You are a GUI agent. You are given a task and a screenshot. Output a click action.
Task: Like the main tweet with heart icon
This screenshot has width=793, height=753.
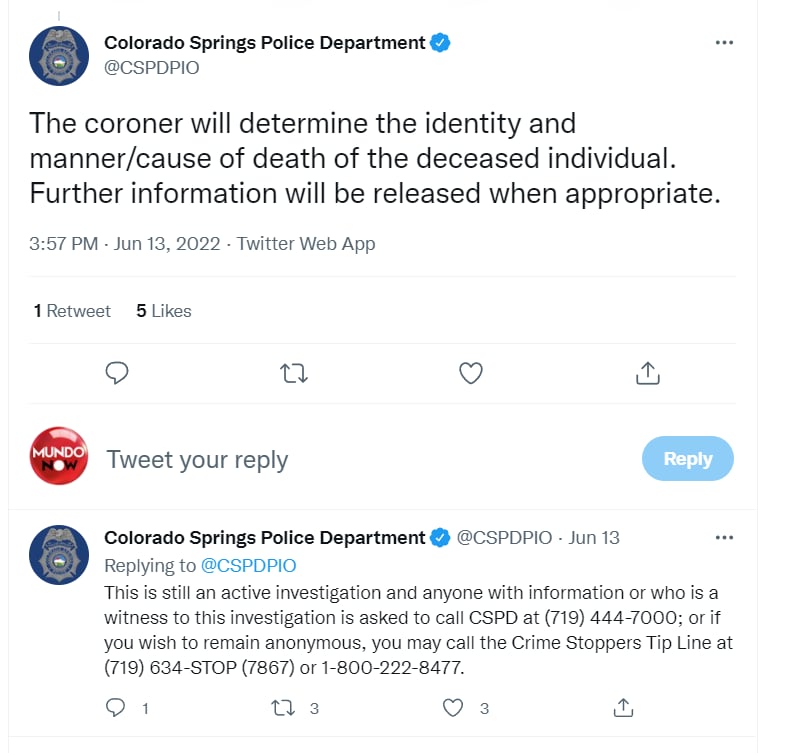pyautogui.click(x=470, y=373)
